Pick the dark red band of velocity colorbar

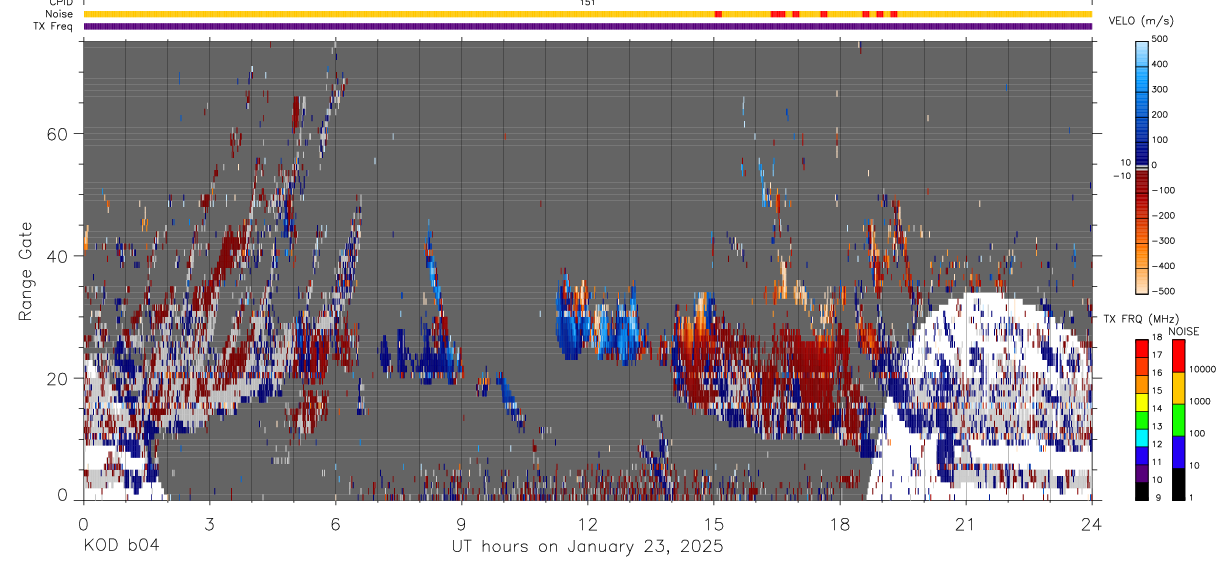pyautogui.click(x=1142, y=180)
